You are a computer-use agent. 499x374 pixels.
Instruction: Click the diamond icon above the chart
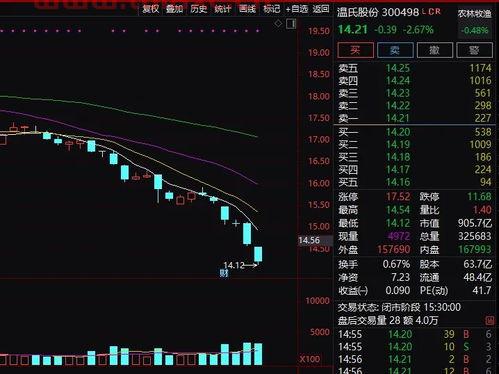pos(278,24)
